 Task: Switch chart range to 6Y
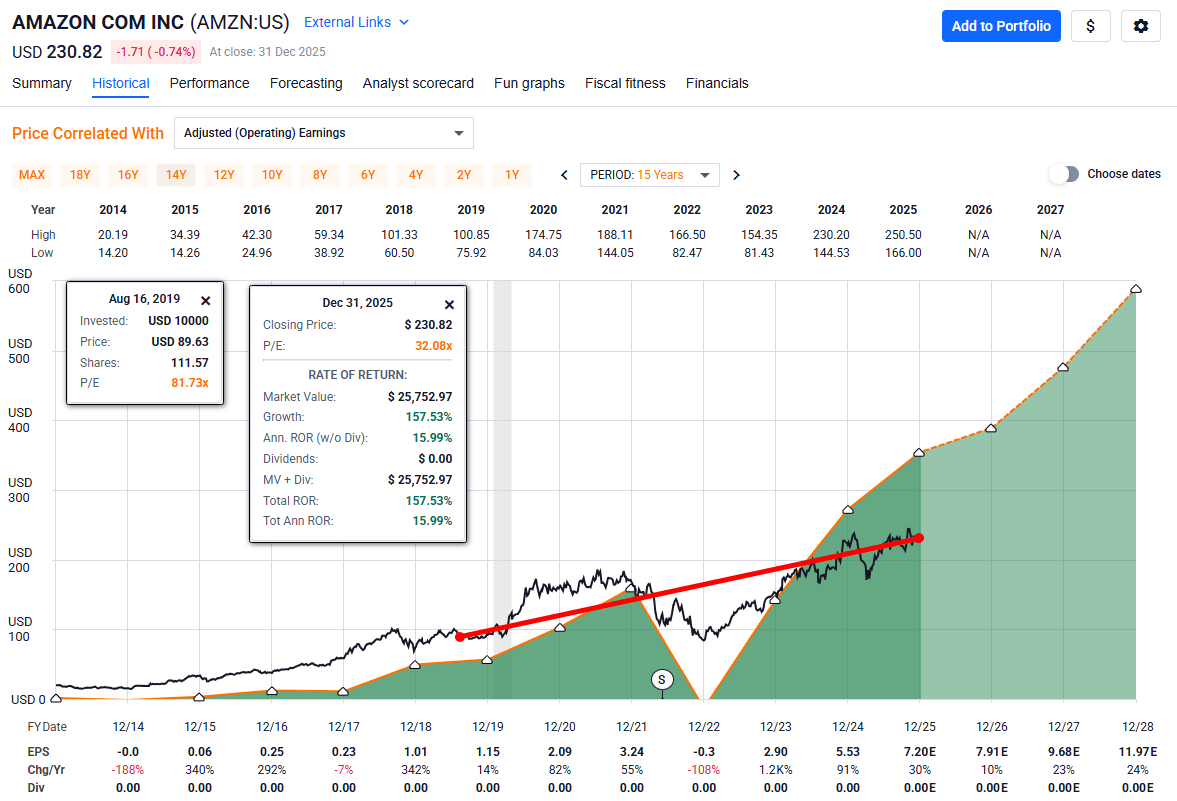368,174
